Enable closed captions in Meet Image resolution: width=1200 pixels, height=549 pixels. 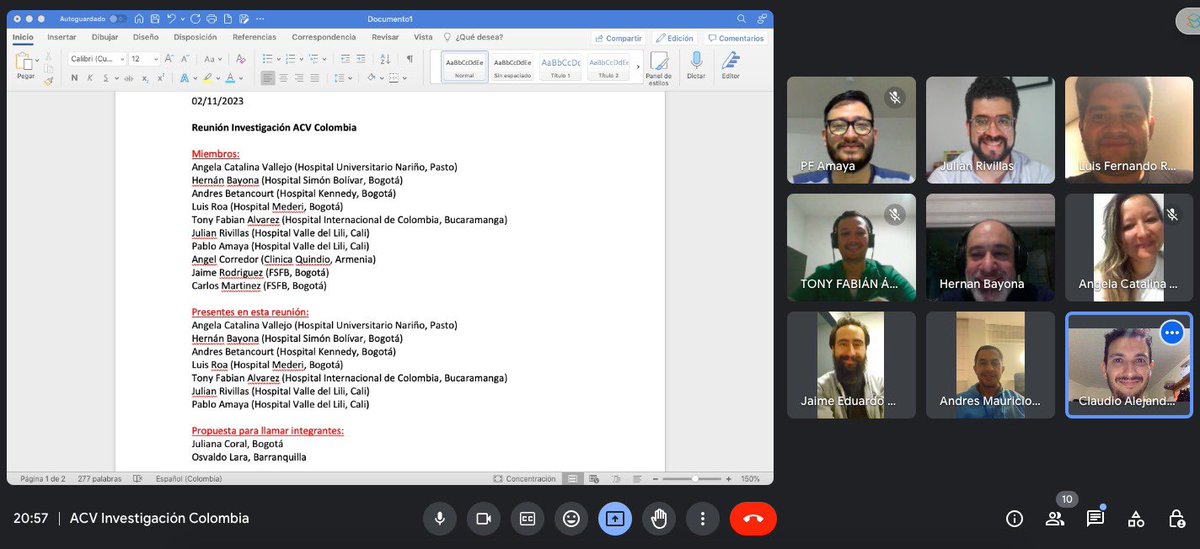click(x=526, y=518)
